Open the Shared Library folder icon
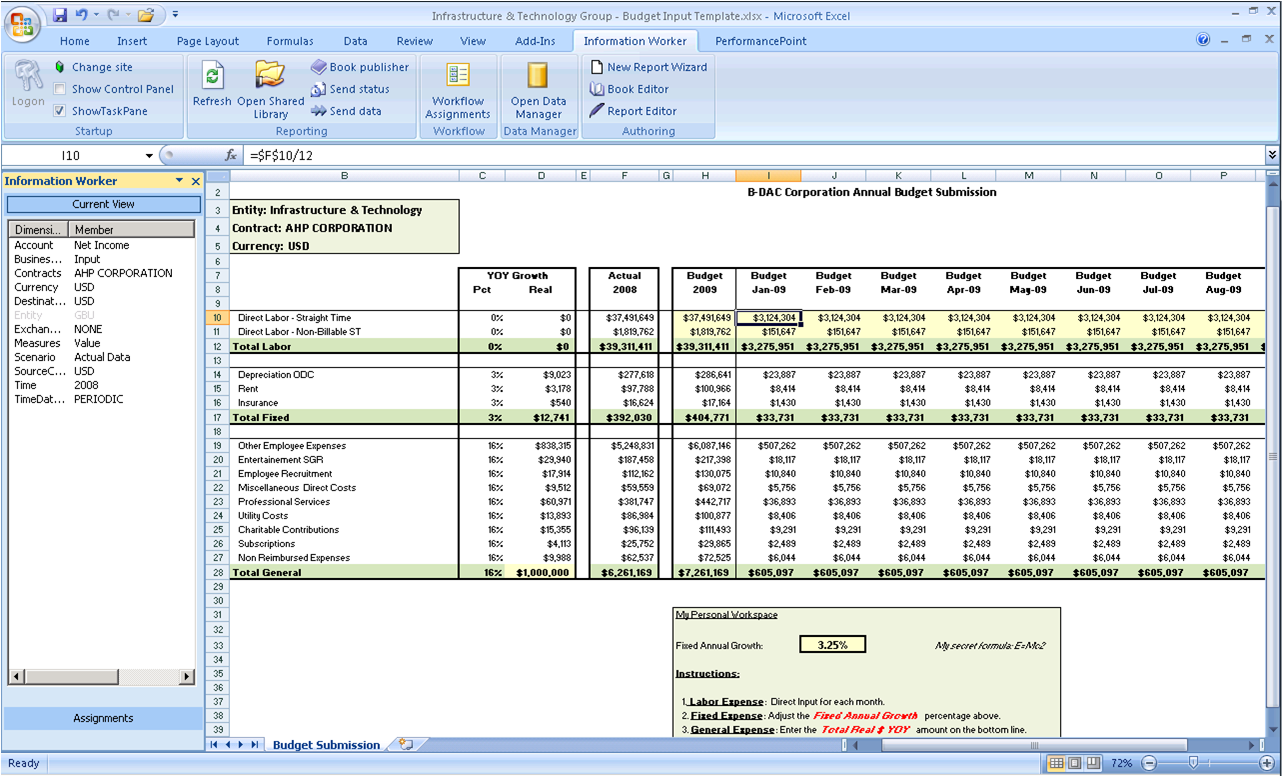The height and width of the screenshot is (777, 1283). 270,77
